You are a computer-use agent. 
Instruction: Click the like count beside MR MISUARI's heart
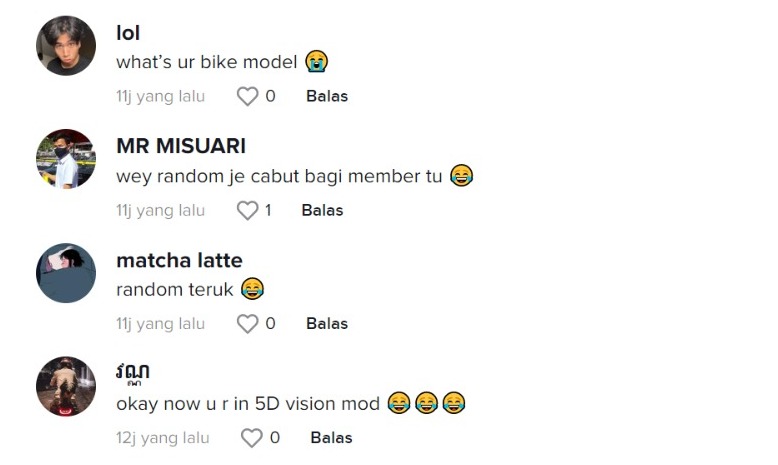pyautogui.click(x=268, y=210)
